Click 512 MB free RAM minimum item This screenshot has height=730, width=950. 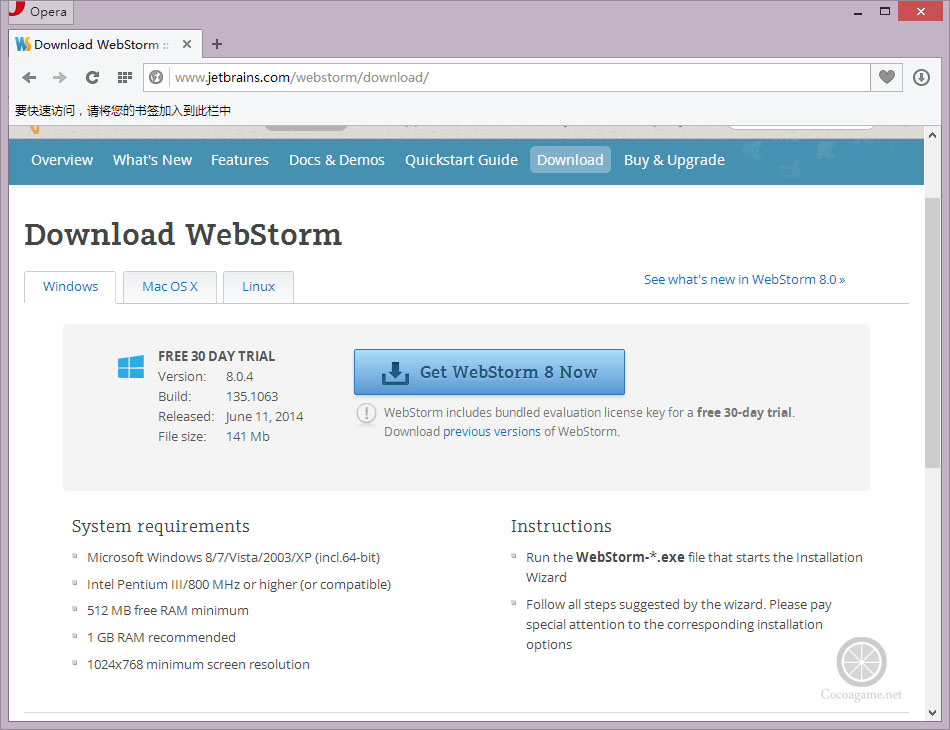tap(168, 610)
